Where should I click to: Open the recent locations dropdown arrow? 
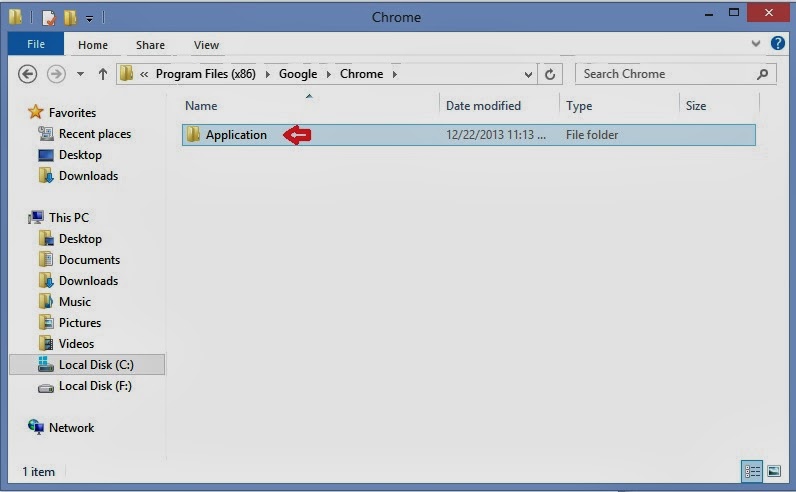(80, 74)
